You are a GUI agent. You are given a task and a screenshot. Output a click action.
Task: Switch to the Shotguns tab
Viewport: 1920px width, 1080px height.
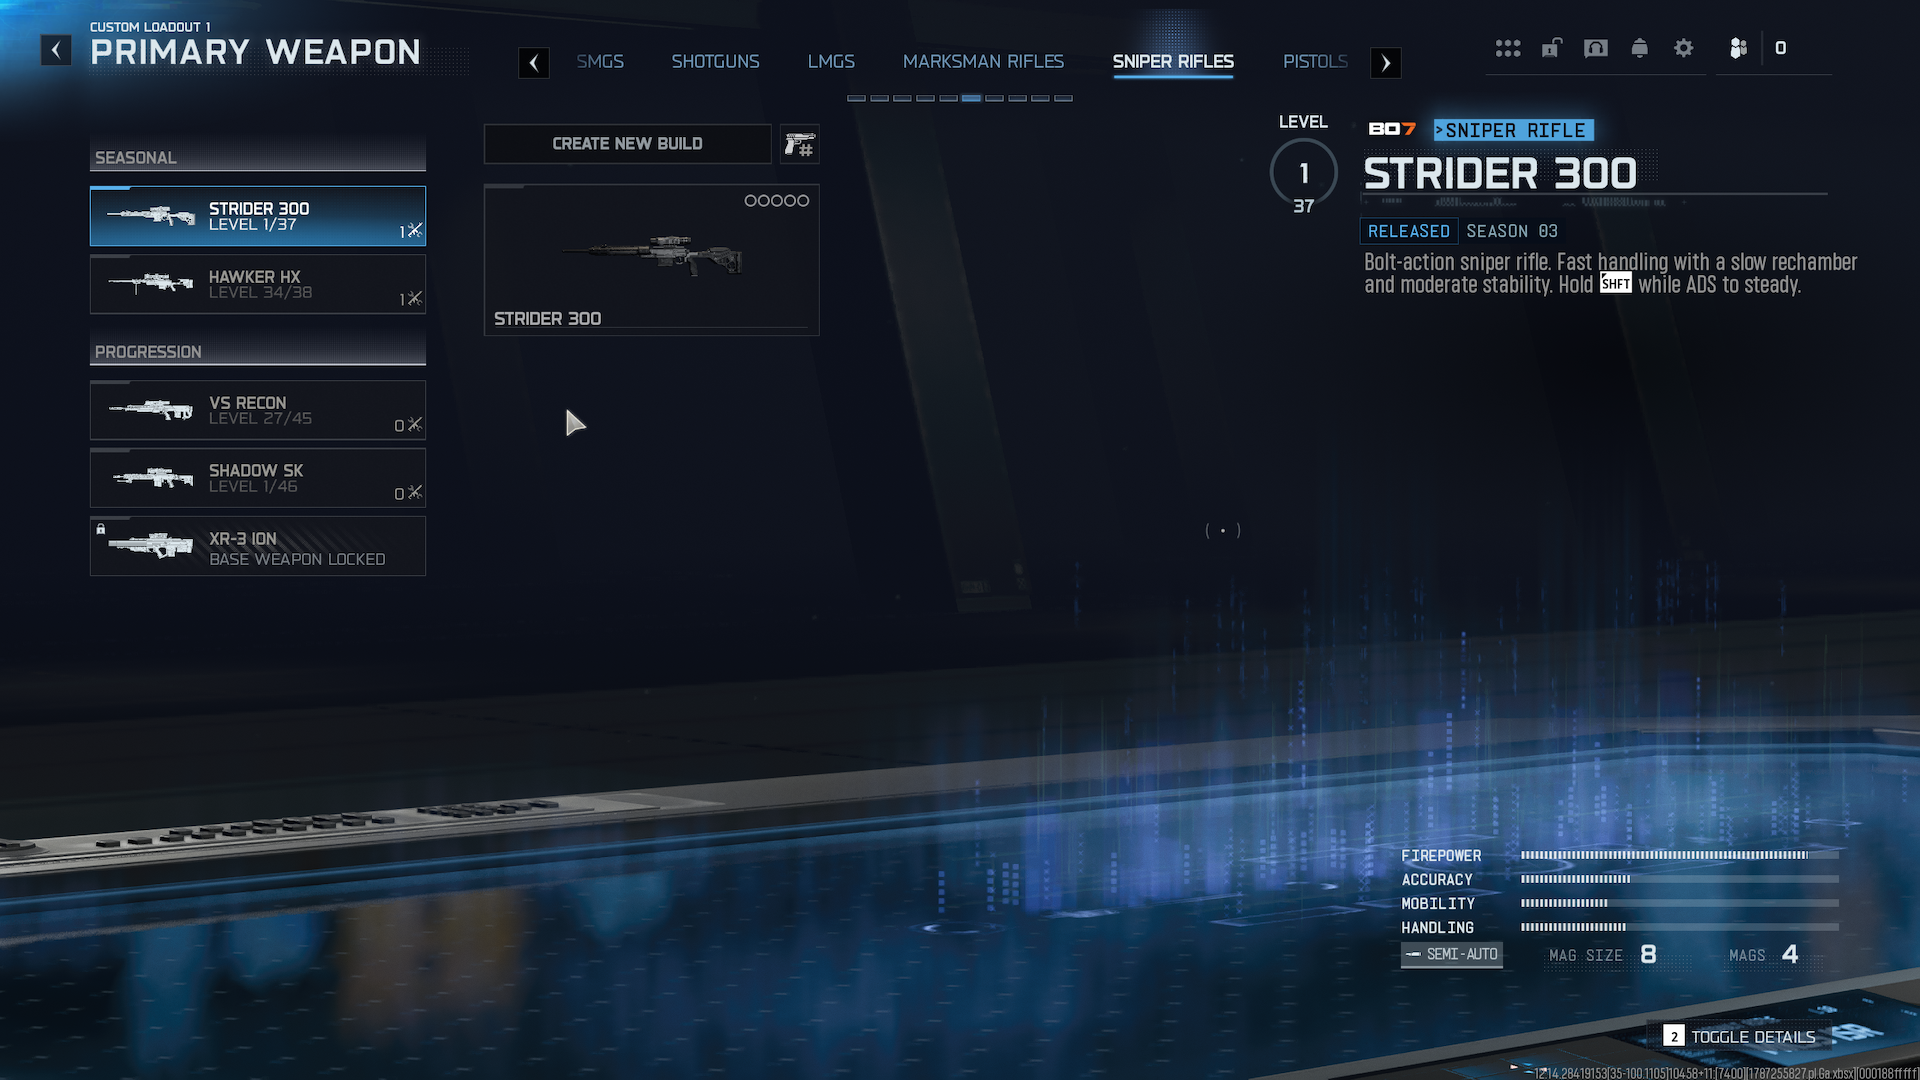coord(715,62)
